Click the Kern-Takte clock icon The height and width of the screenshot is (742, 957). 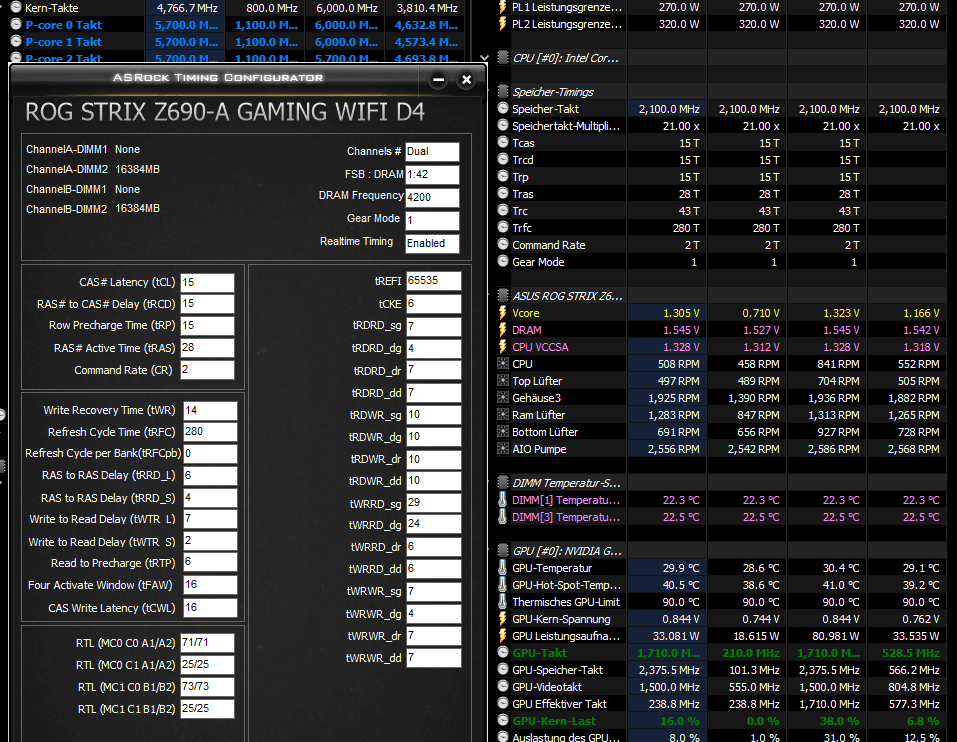pyautogui.click(x=16, y=8)
